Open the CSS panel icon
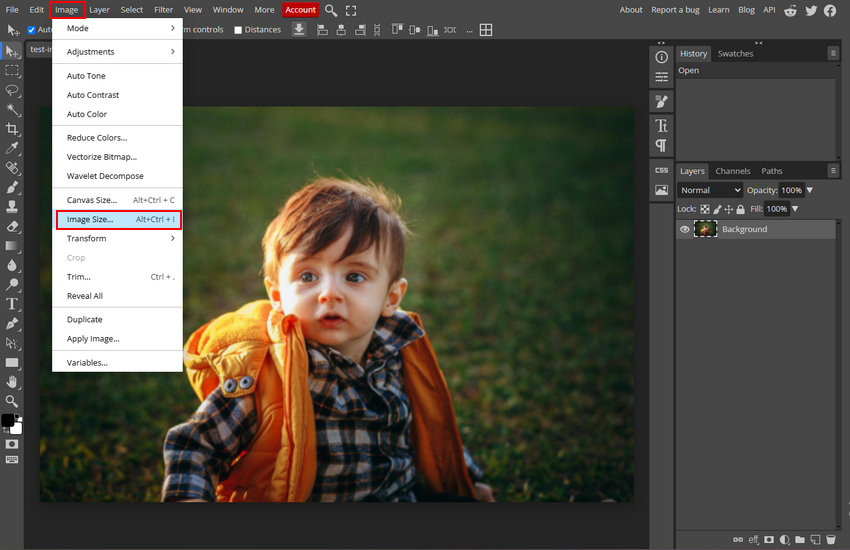This screenshot has height=550, width=850. point(661,170)
